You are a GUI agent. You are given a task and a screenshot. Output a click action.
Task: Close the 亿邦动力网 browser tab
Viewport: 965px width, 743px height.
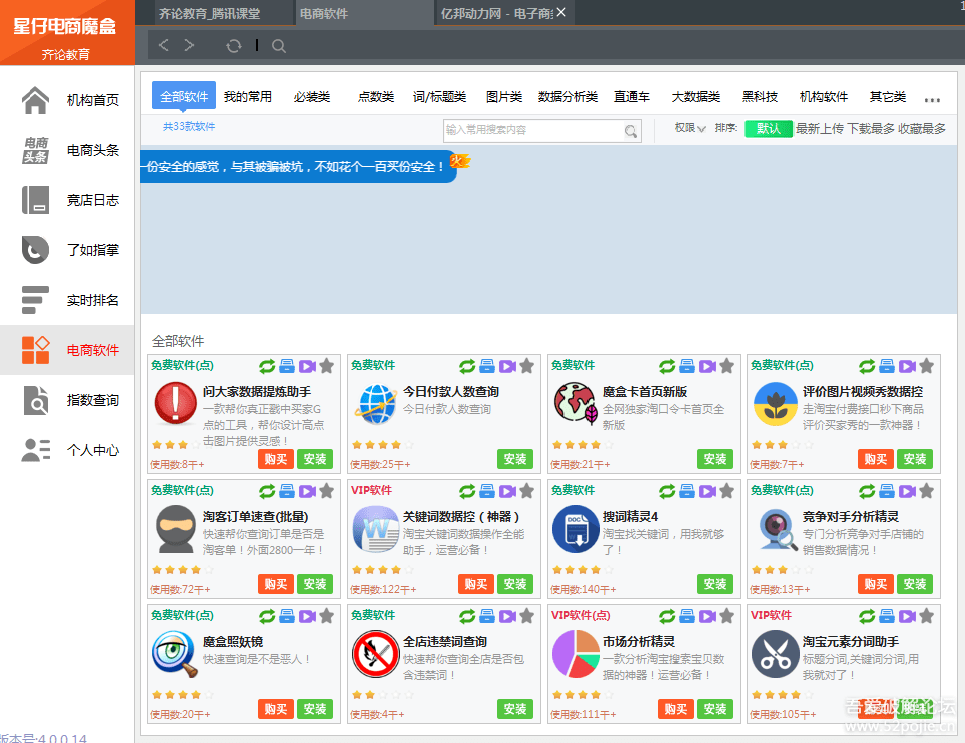click(x=561, y=12)
